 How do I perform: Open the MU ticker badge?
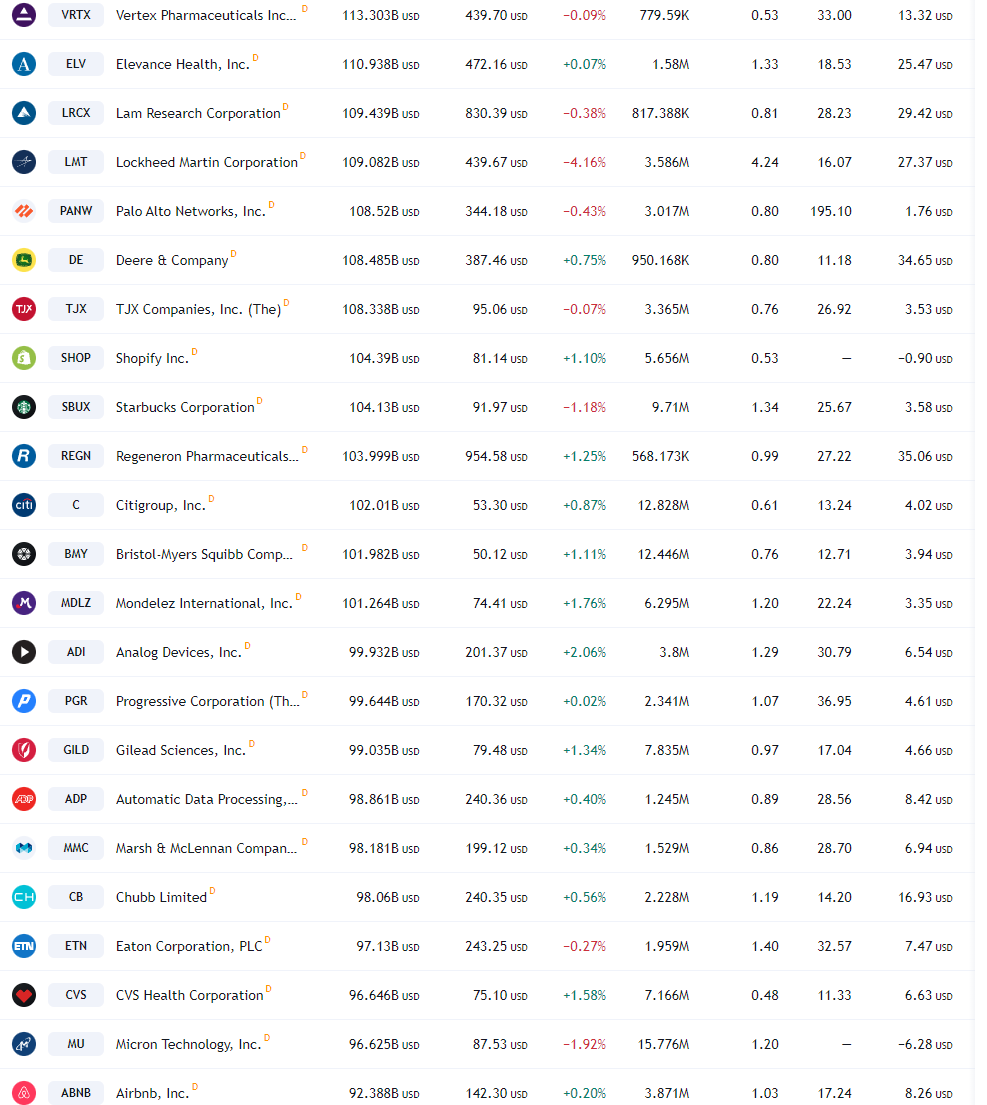click(x=76, y=1044)
